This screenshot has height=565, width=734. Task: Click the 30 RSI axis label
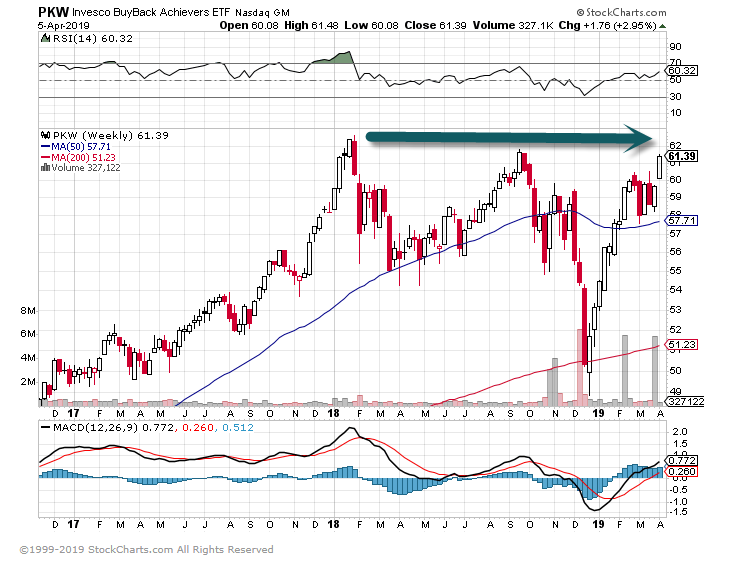click(675, 96)
